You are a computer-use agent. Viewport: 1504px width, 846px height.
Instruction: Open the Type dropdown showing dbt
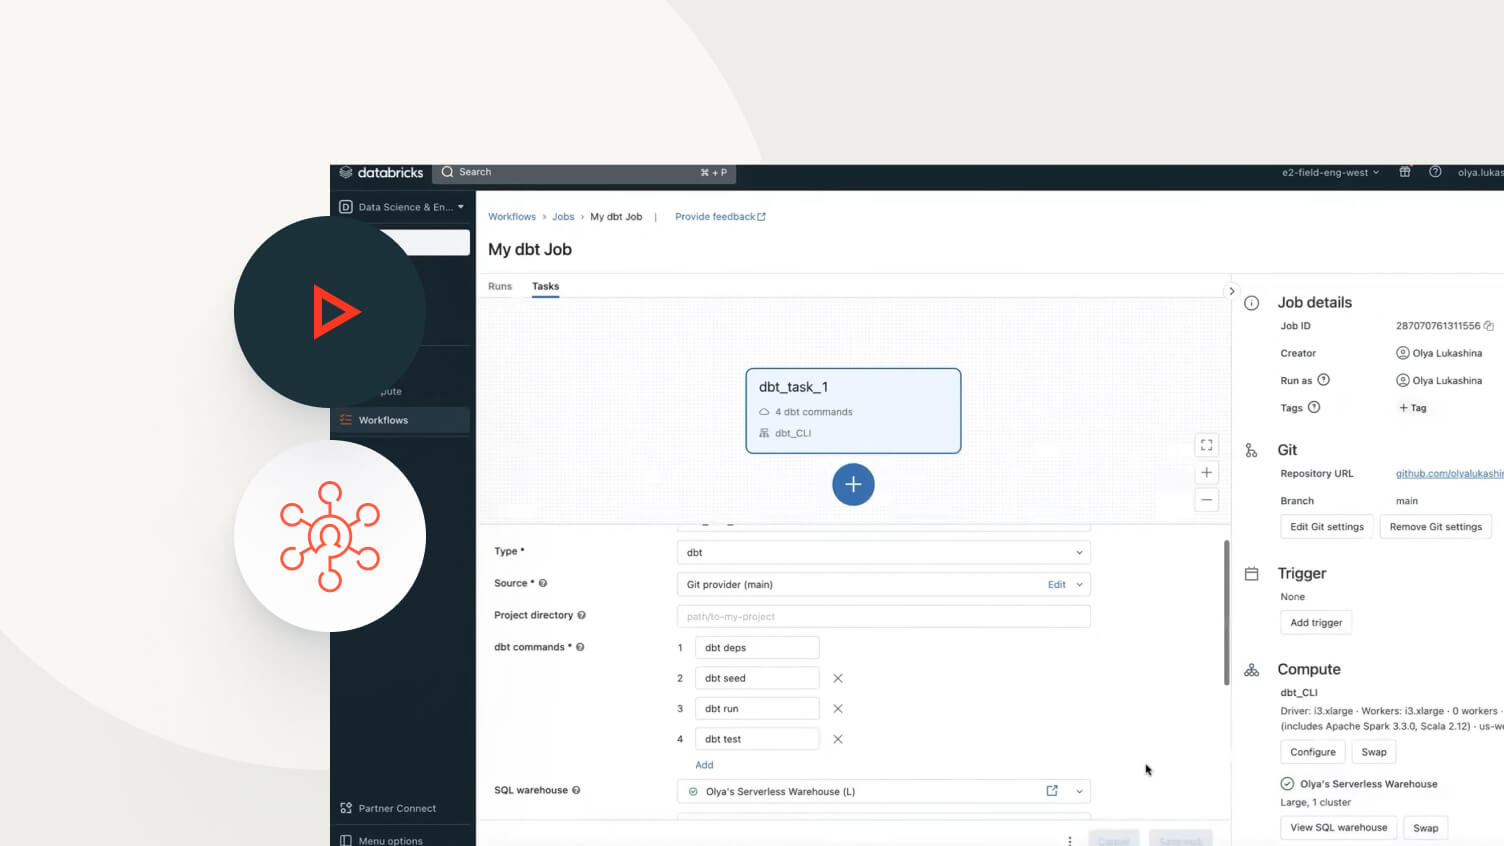click(x=883, y=552)
